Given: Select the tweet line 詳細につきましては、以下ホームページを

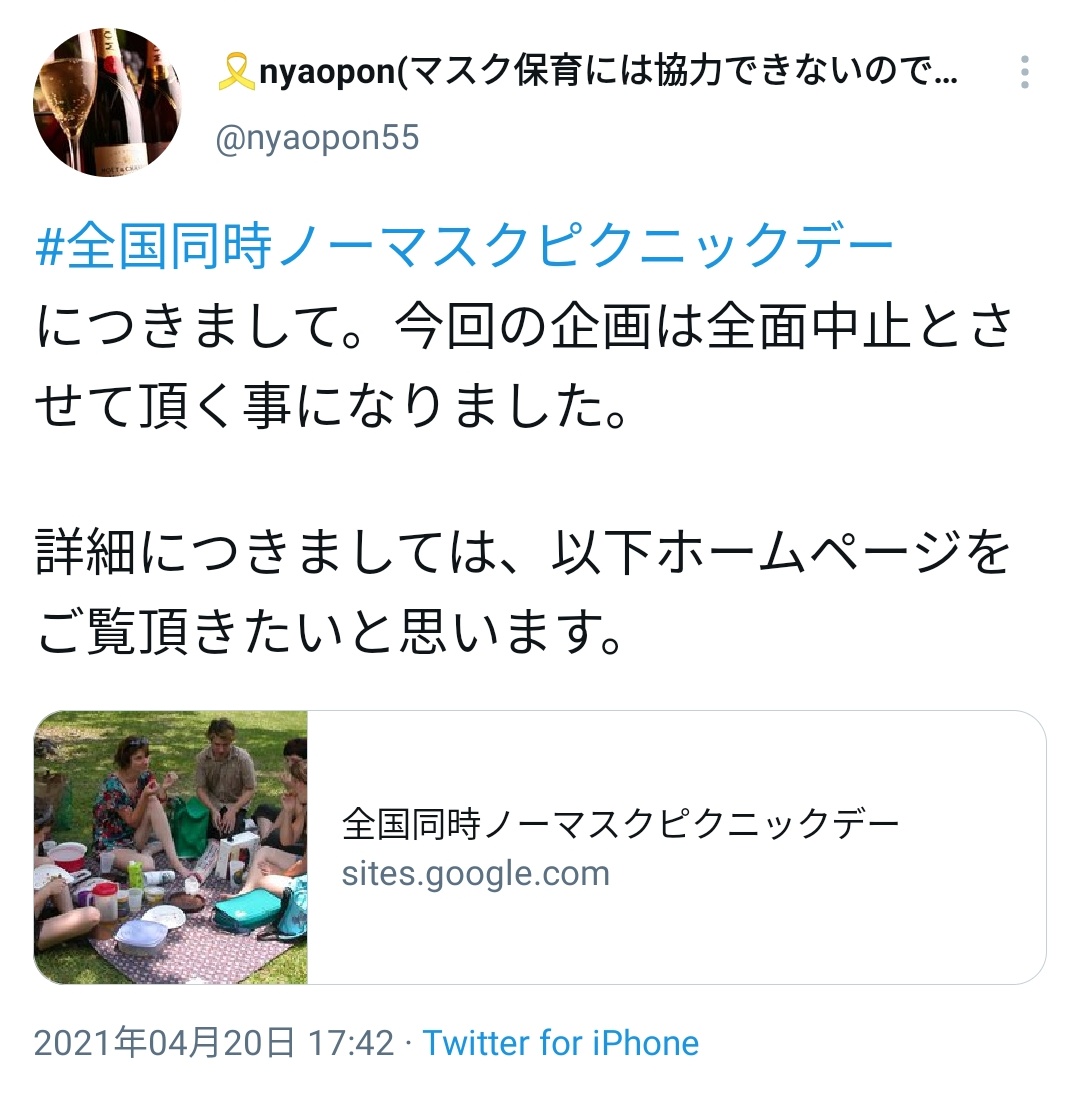Looking at the screenshot, I should (523, 552).
